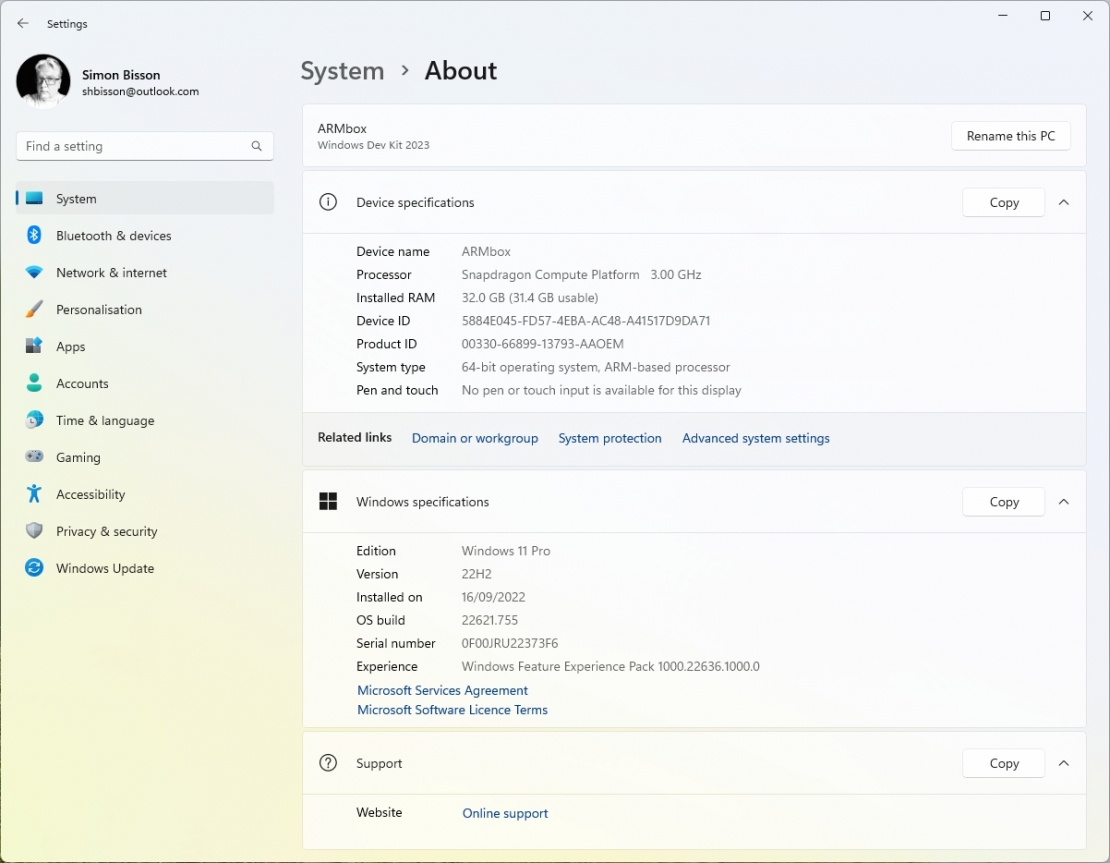Go to the Apps section
This screenshot has height=863, width=1110.
click(x=70, y=346)
